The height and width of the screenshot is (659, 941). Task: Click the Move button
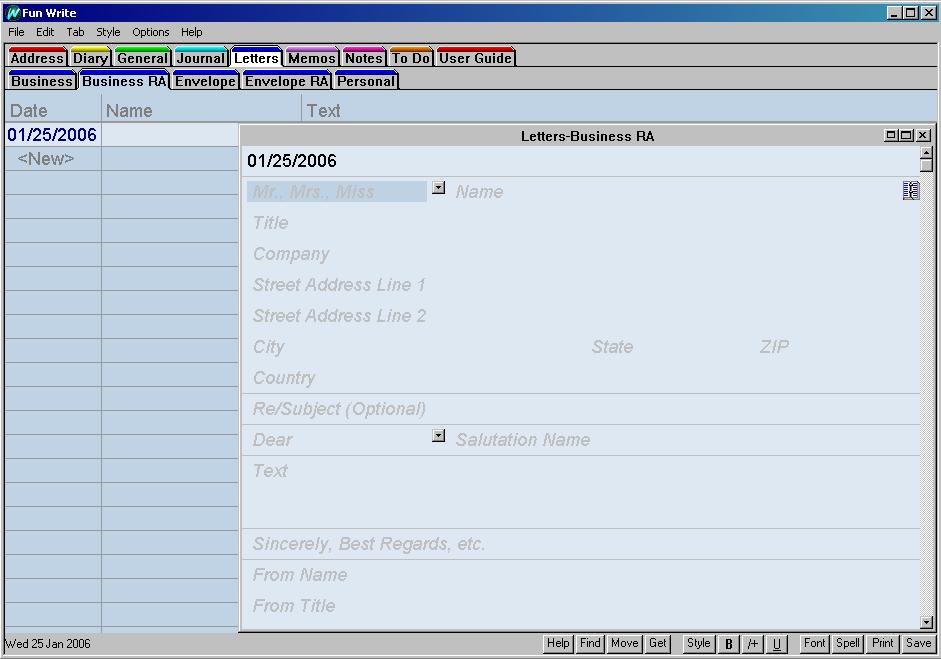[625, 643]
